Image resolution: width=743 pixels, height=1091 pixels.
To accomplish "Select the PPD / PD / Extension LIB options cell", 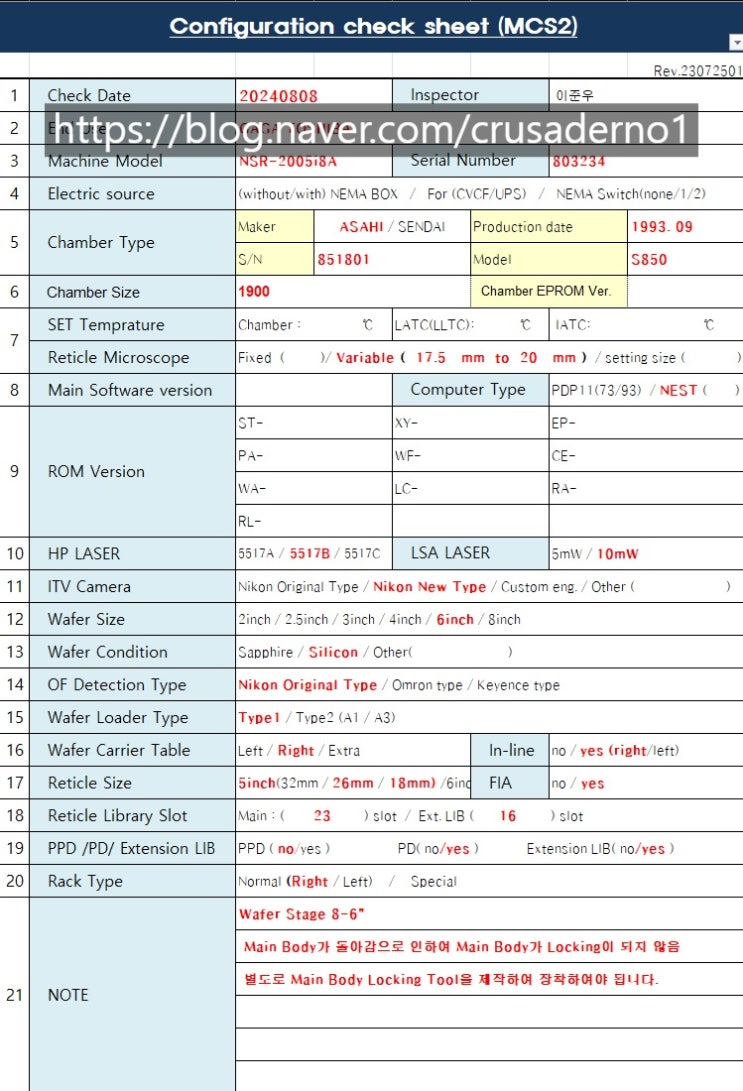I will [489, 848].
